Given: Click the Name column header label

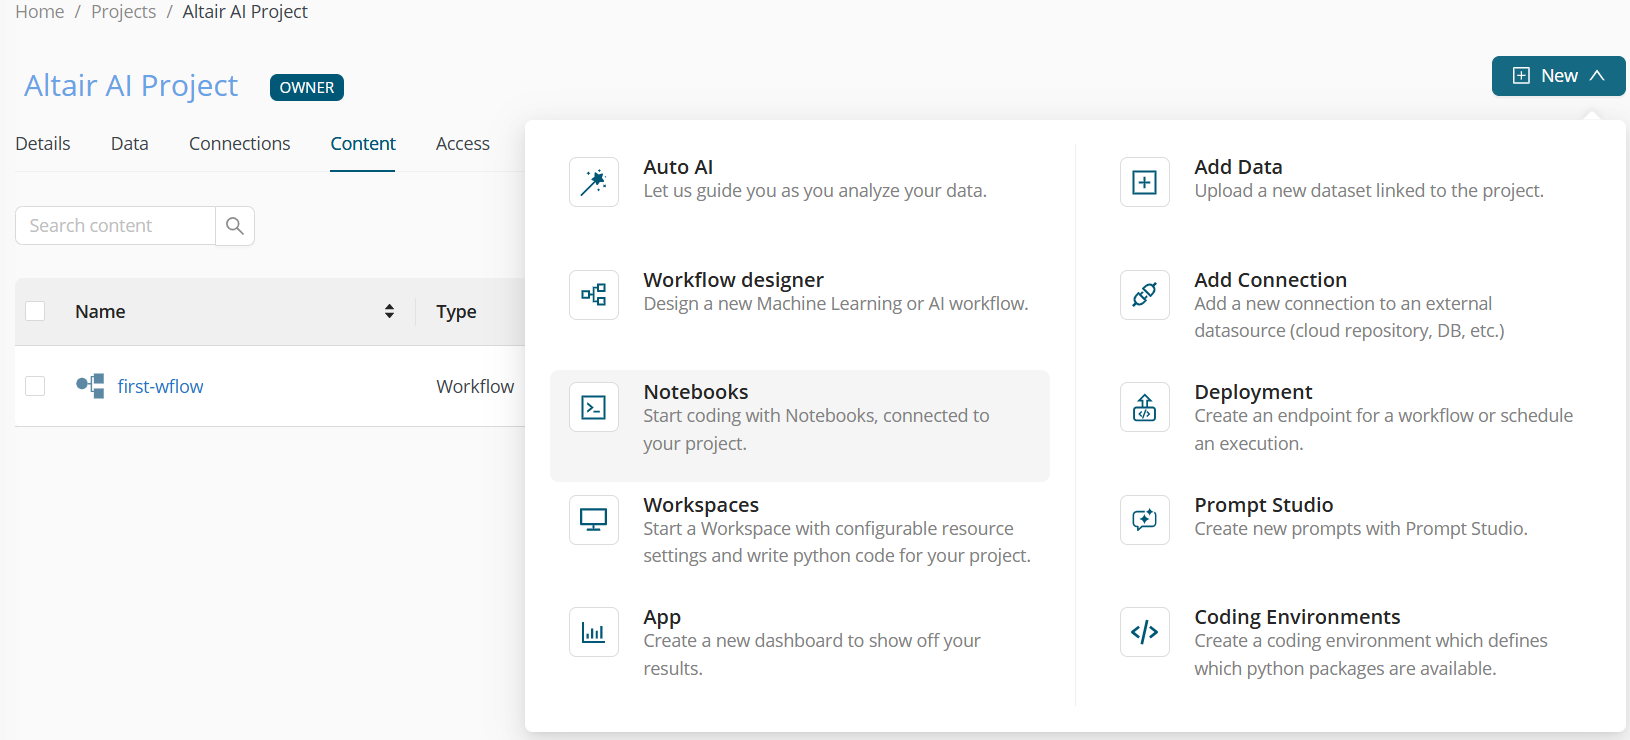Looking at the screenshot, I should 100,312.
